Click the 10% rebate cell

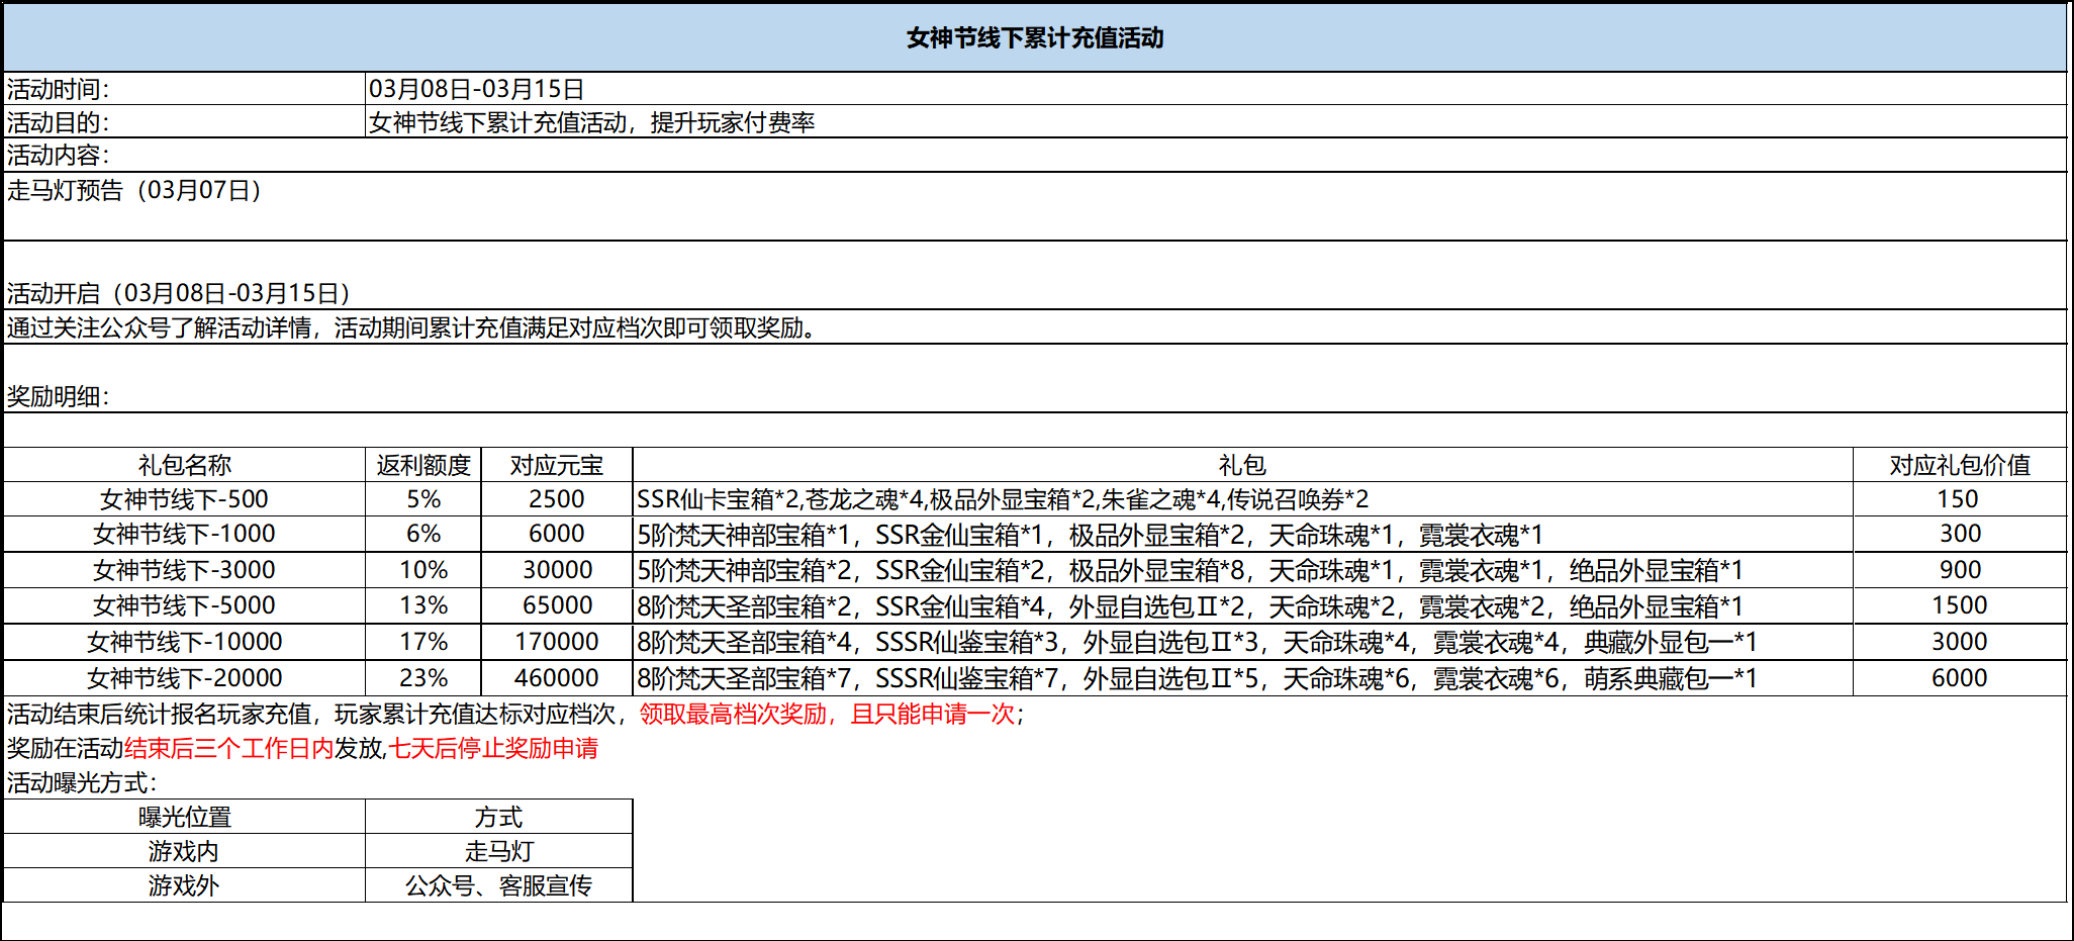coord(424,570)
